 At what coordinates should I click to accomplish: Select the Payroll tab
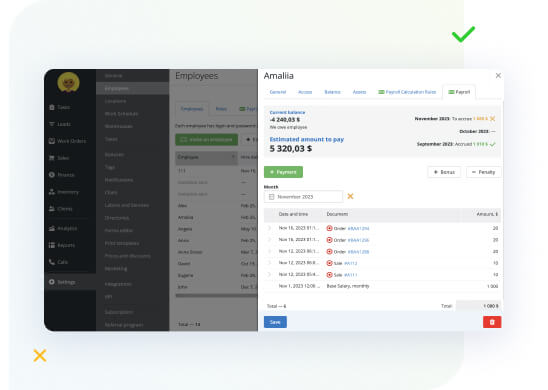(459, 92)
